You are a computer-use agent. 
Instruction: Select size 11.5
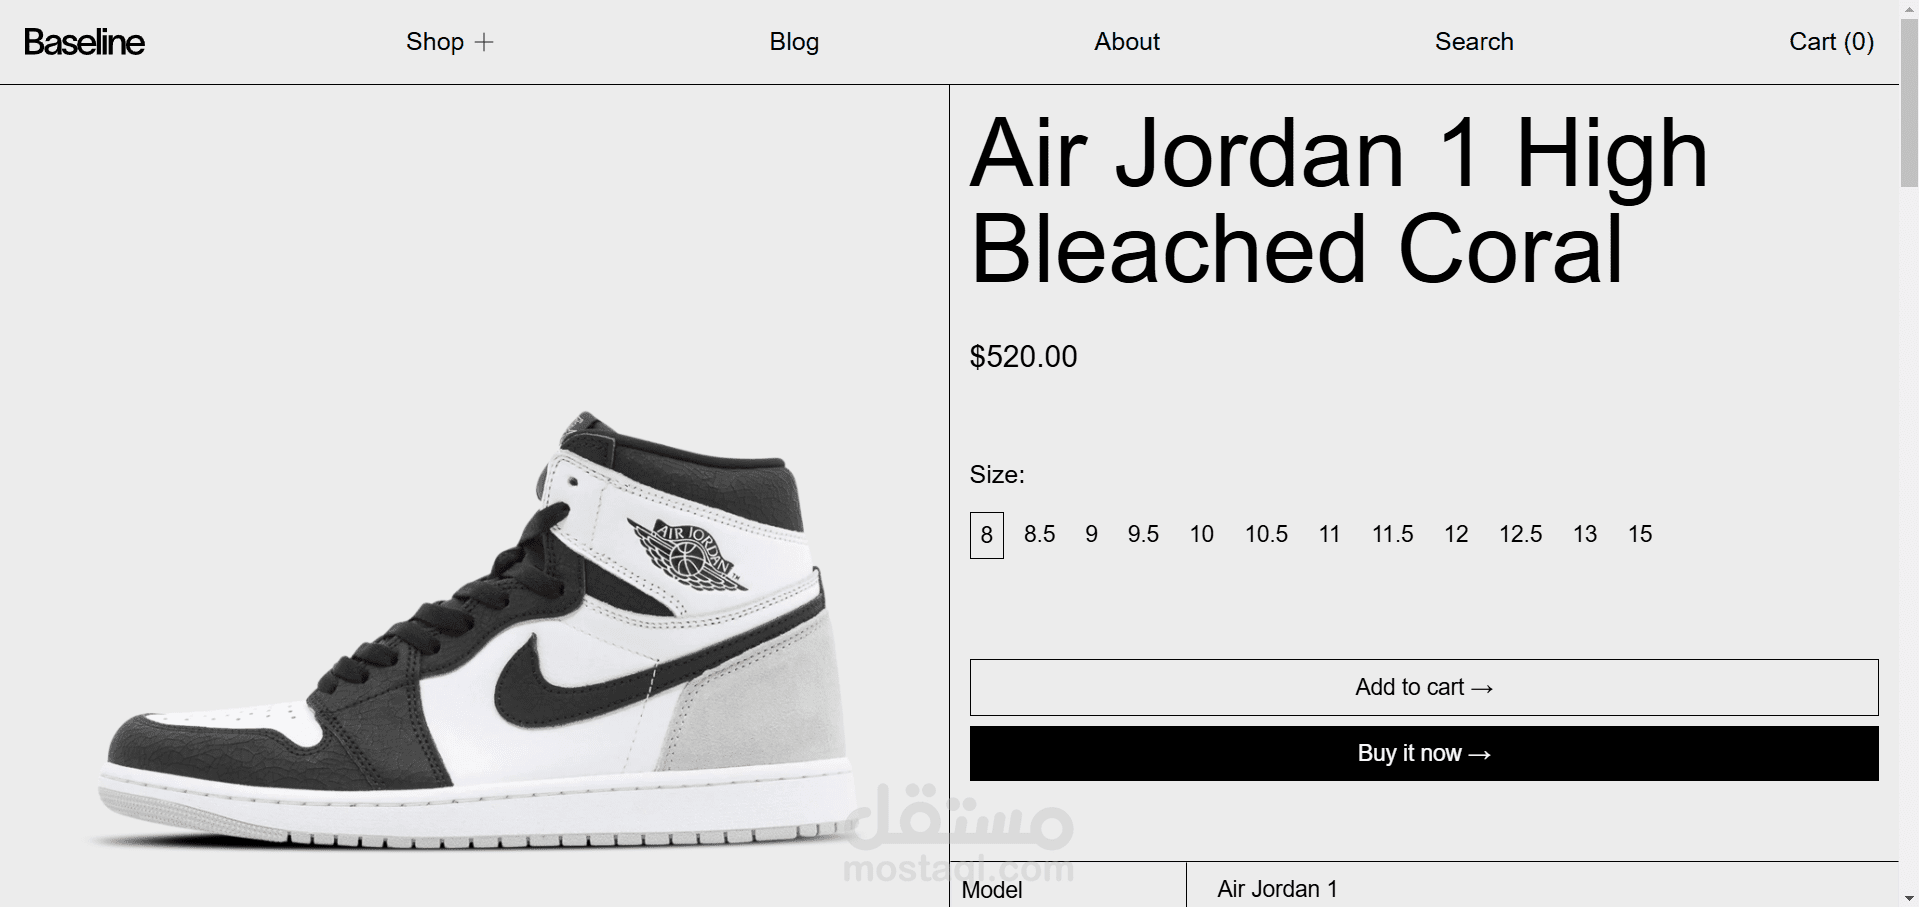1392,534
